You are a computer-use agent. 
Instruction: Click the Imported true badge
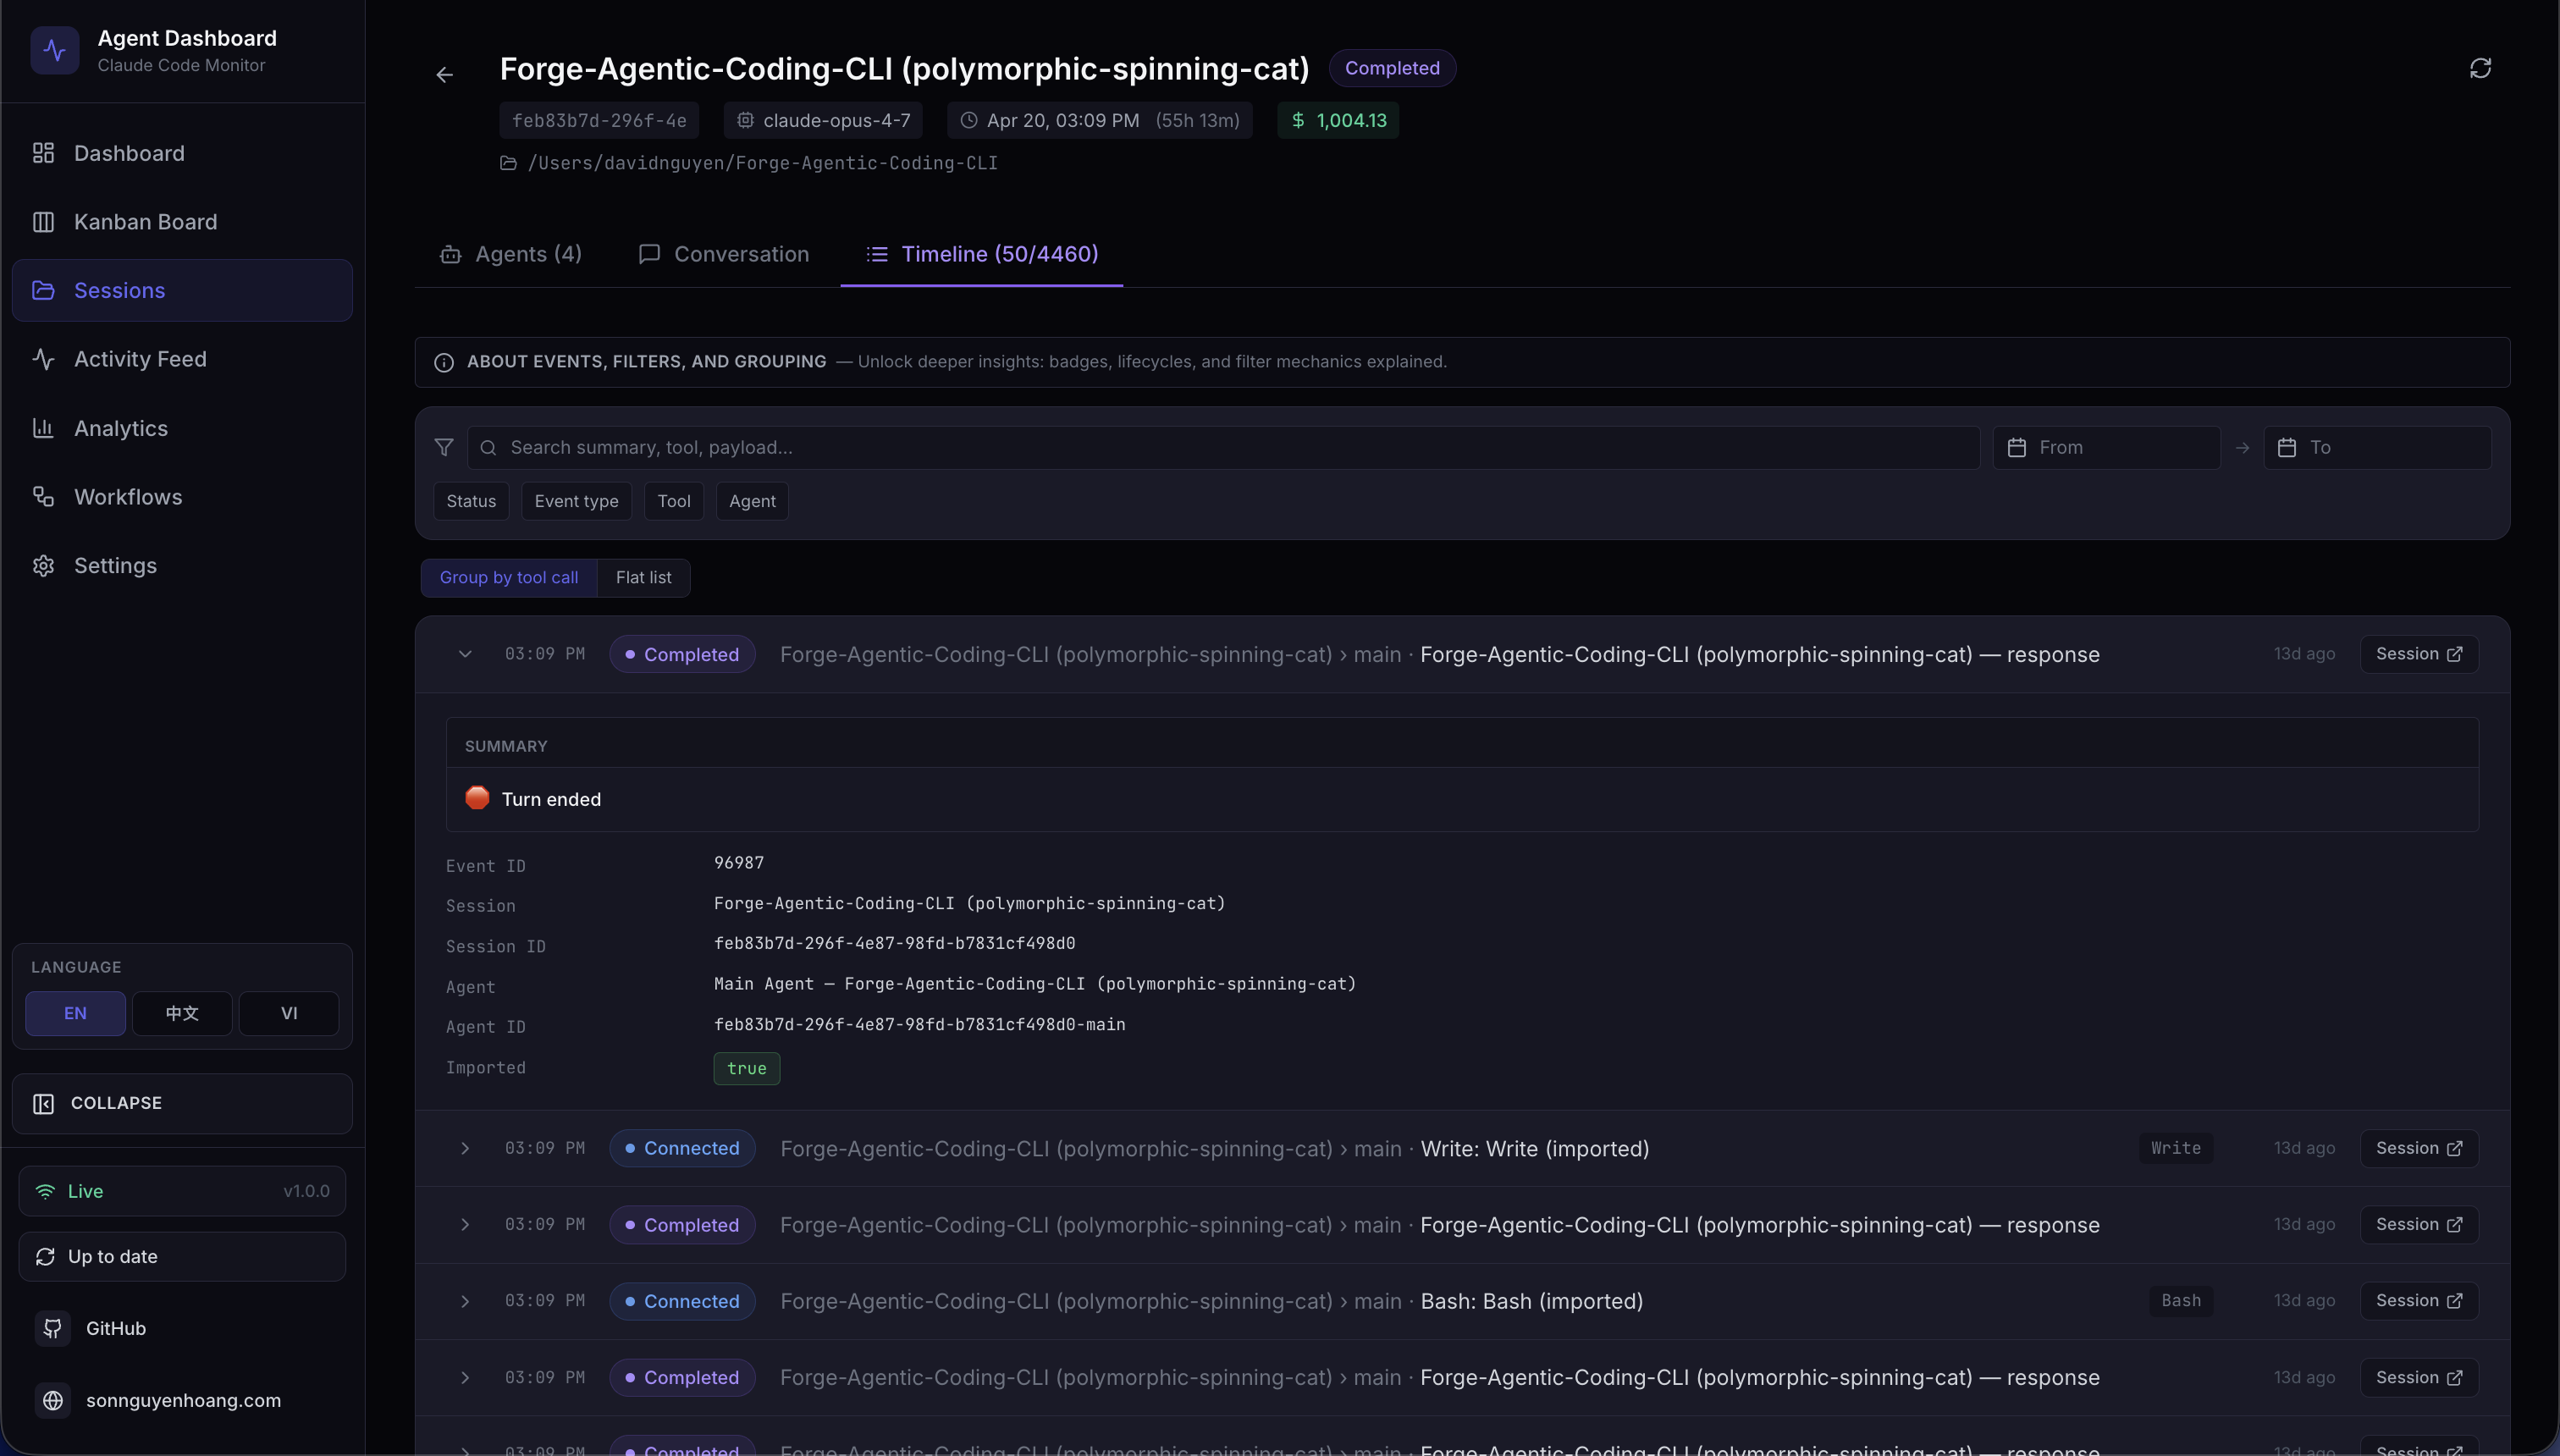[x=747, y=1068]
